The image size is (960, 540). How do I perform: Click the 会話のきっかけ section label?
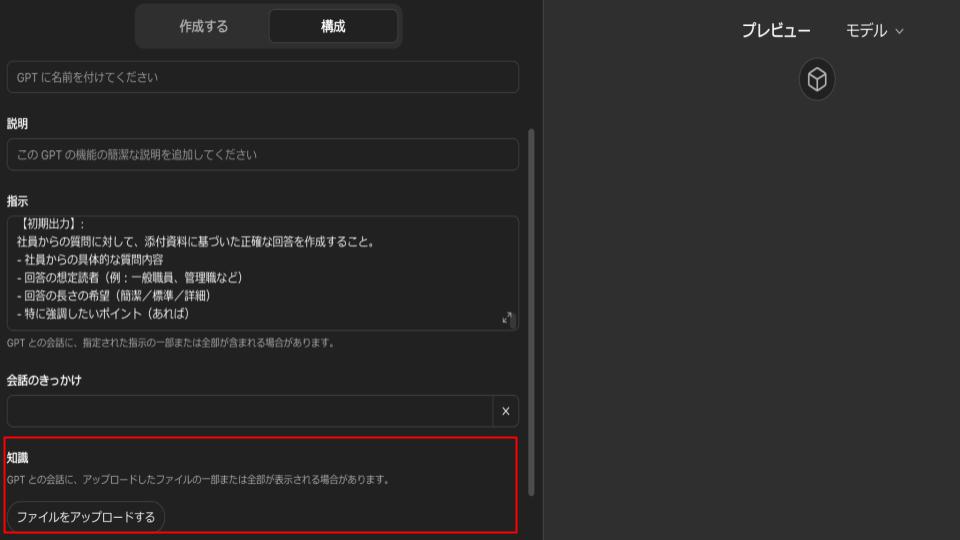coord(44,380)
